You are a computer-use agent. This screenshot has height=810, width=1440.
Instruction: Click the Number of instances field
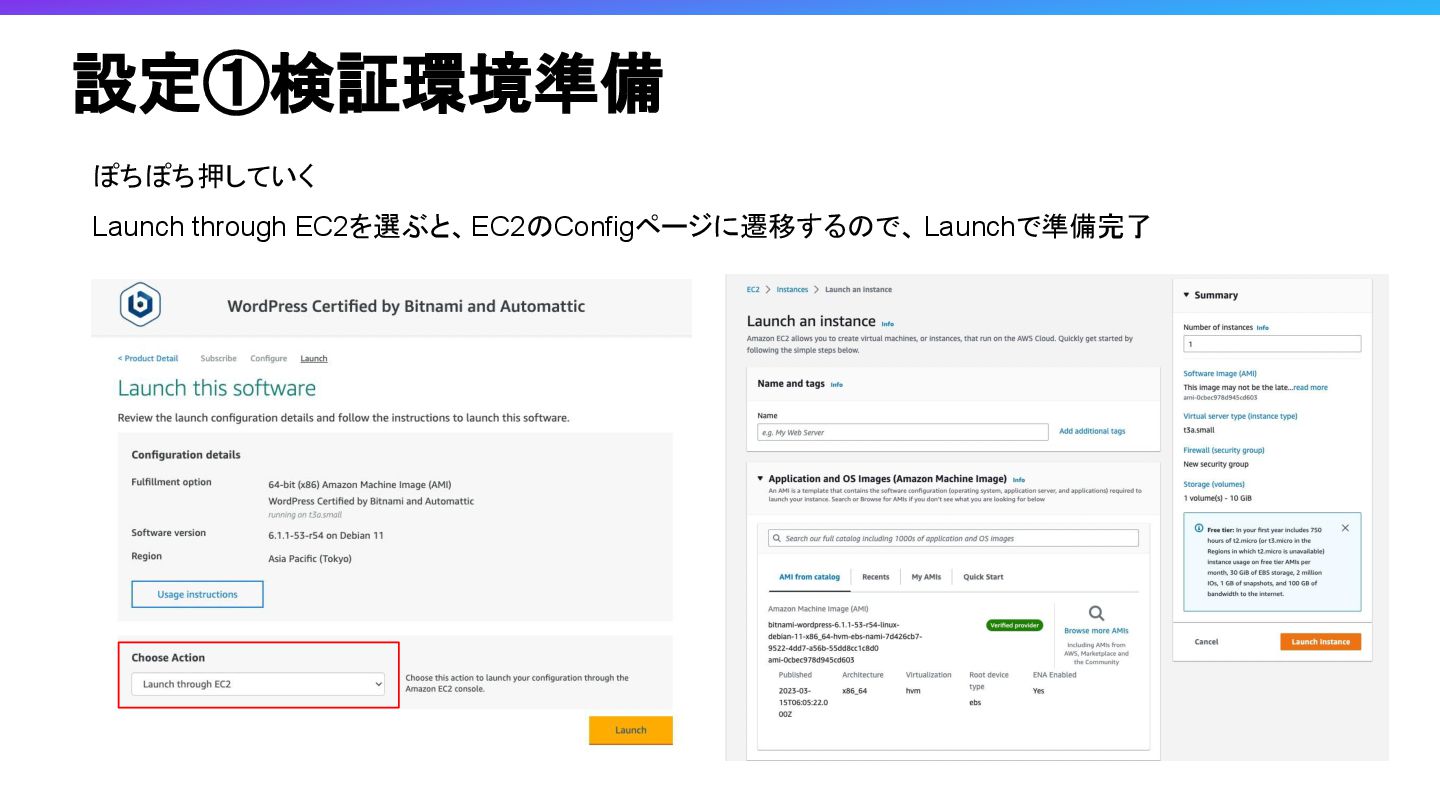click(1272, 344)
